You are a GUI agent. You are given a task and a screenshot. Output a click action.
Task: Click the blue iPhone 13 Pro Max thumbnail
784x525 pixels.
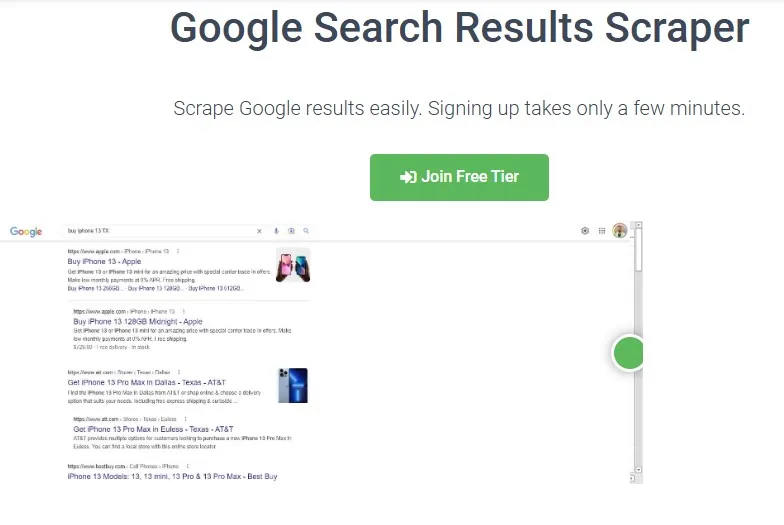pyautogui.click(x=293, y=385)
